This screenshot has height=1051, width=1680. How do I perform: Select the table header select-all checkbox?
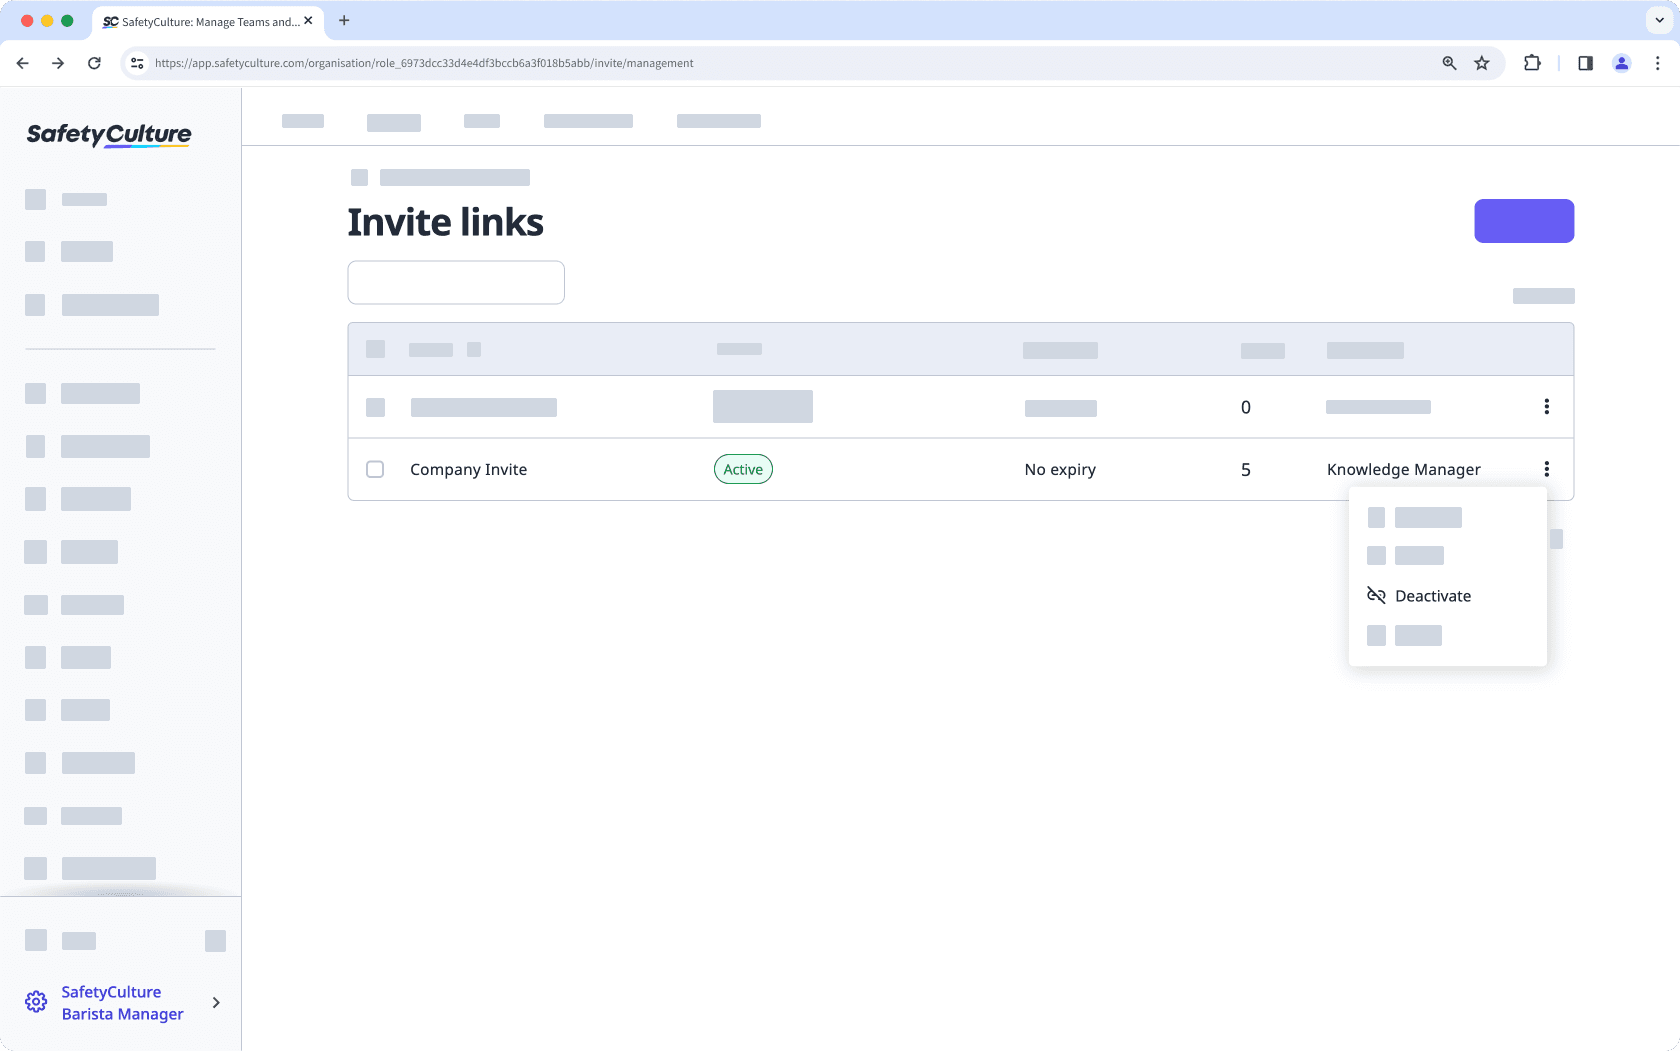(x=375, y=349)
